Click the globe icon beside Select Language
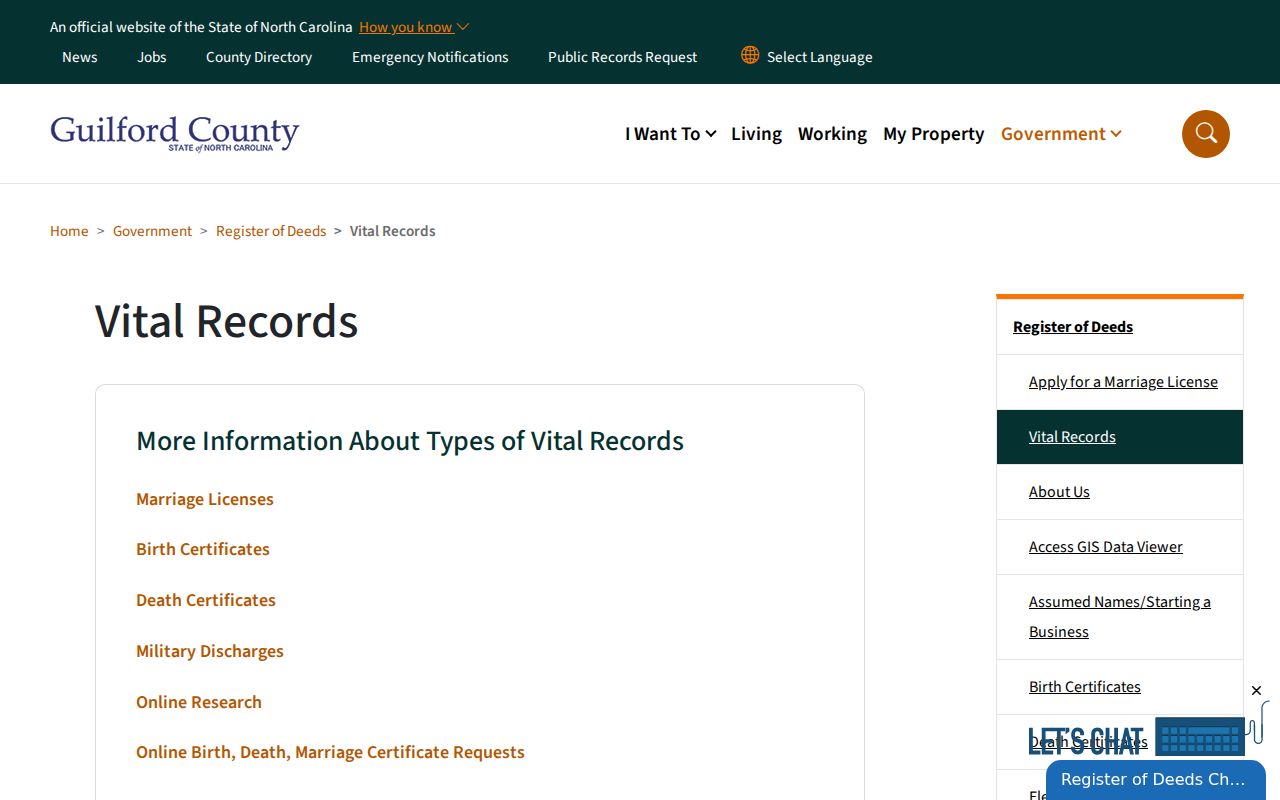Screen dimensions: 1280x800 click(750, 55)
